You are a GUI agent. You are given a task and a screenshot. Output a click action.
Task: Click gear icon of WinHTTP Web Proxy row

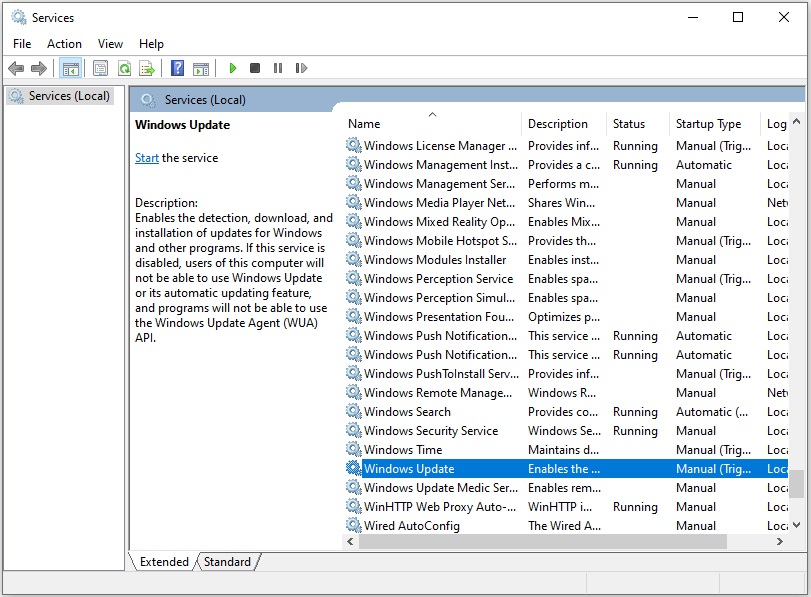click(354, 506)
